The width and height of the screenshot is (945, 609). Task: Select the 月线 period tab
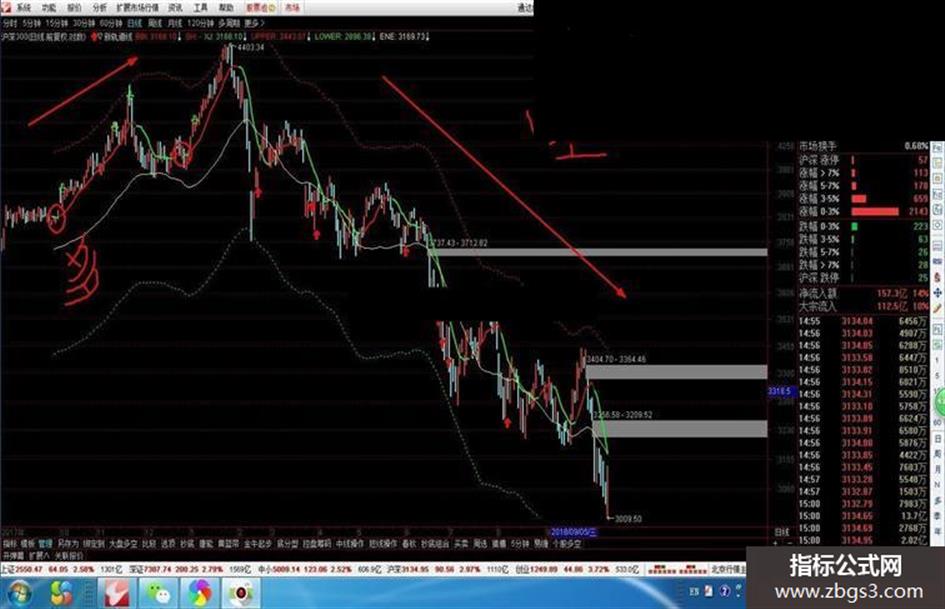point(175,24)
